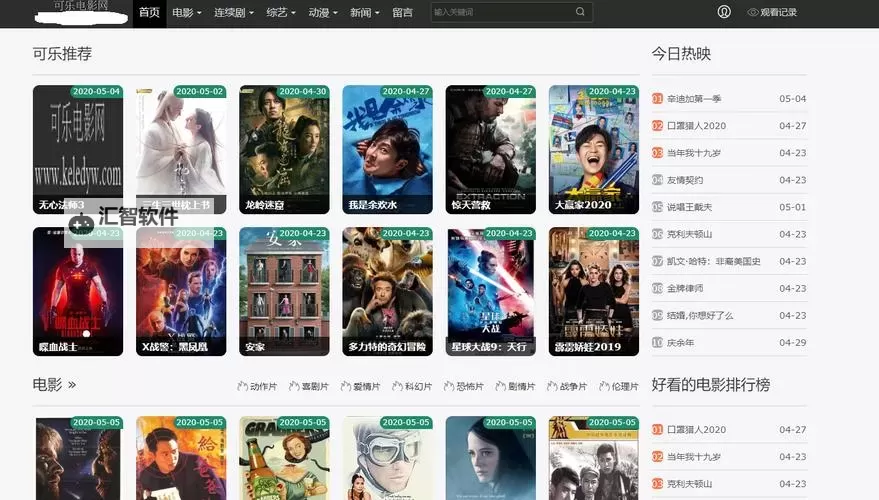Open 说唱王戴夫 in today's hot list
The image size is (879, 500).
[x=690, y=207]
